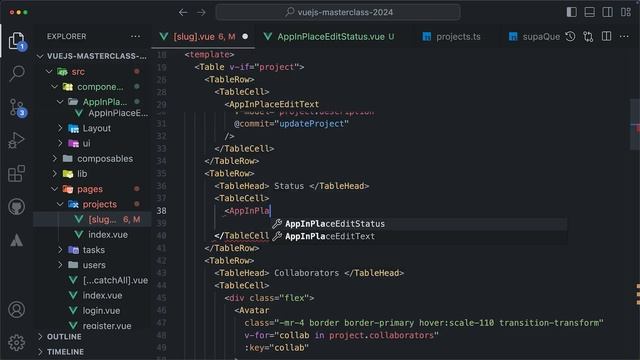The image size is (640, 360).
Task: Open Customize Layout icon
Action: (626, 12)
